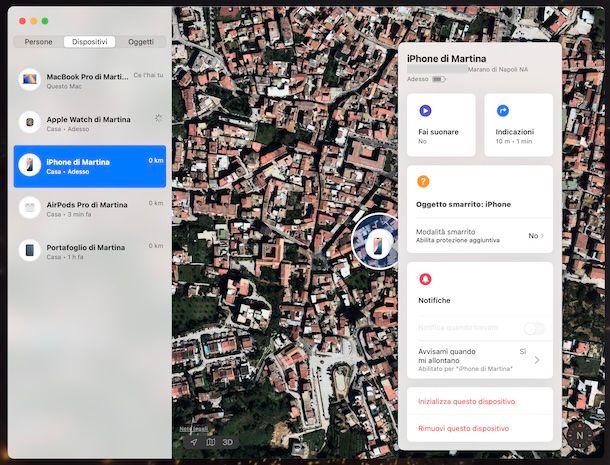Viewport: 610px width, 465px height.
Task: Click the battery indicator in iPhone panel
Action: tap(438, 79)
